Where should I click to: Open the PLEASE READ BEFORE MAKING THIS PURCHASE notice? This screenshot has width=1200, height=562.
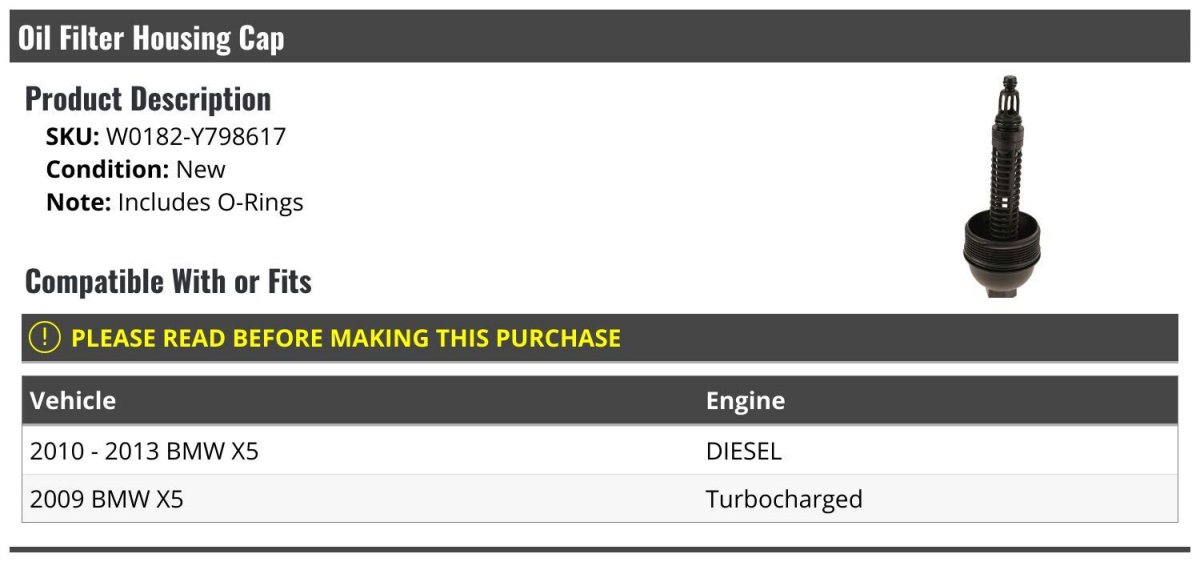tap(346, 338)
